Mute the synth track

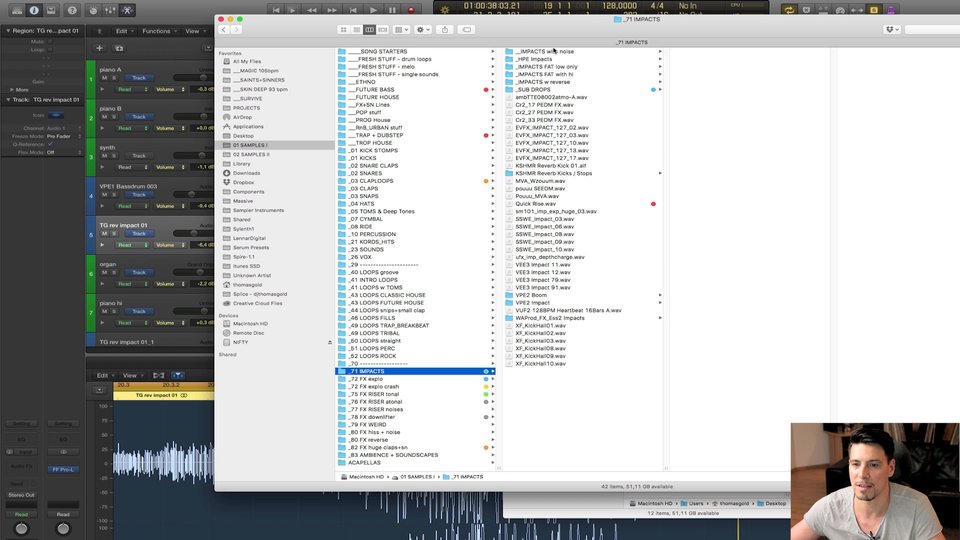104,156
